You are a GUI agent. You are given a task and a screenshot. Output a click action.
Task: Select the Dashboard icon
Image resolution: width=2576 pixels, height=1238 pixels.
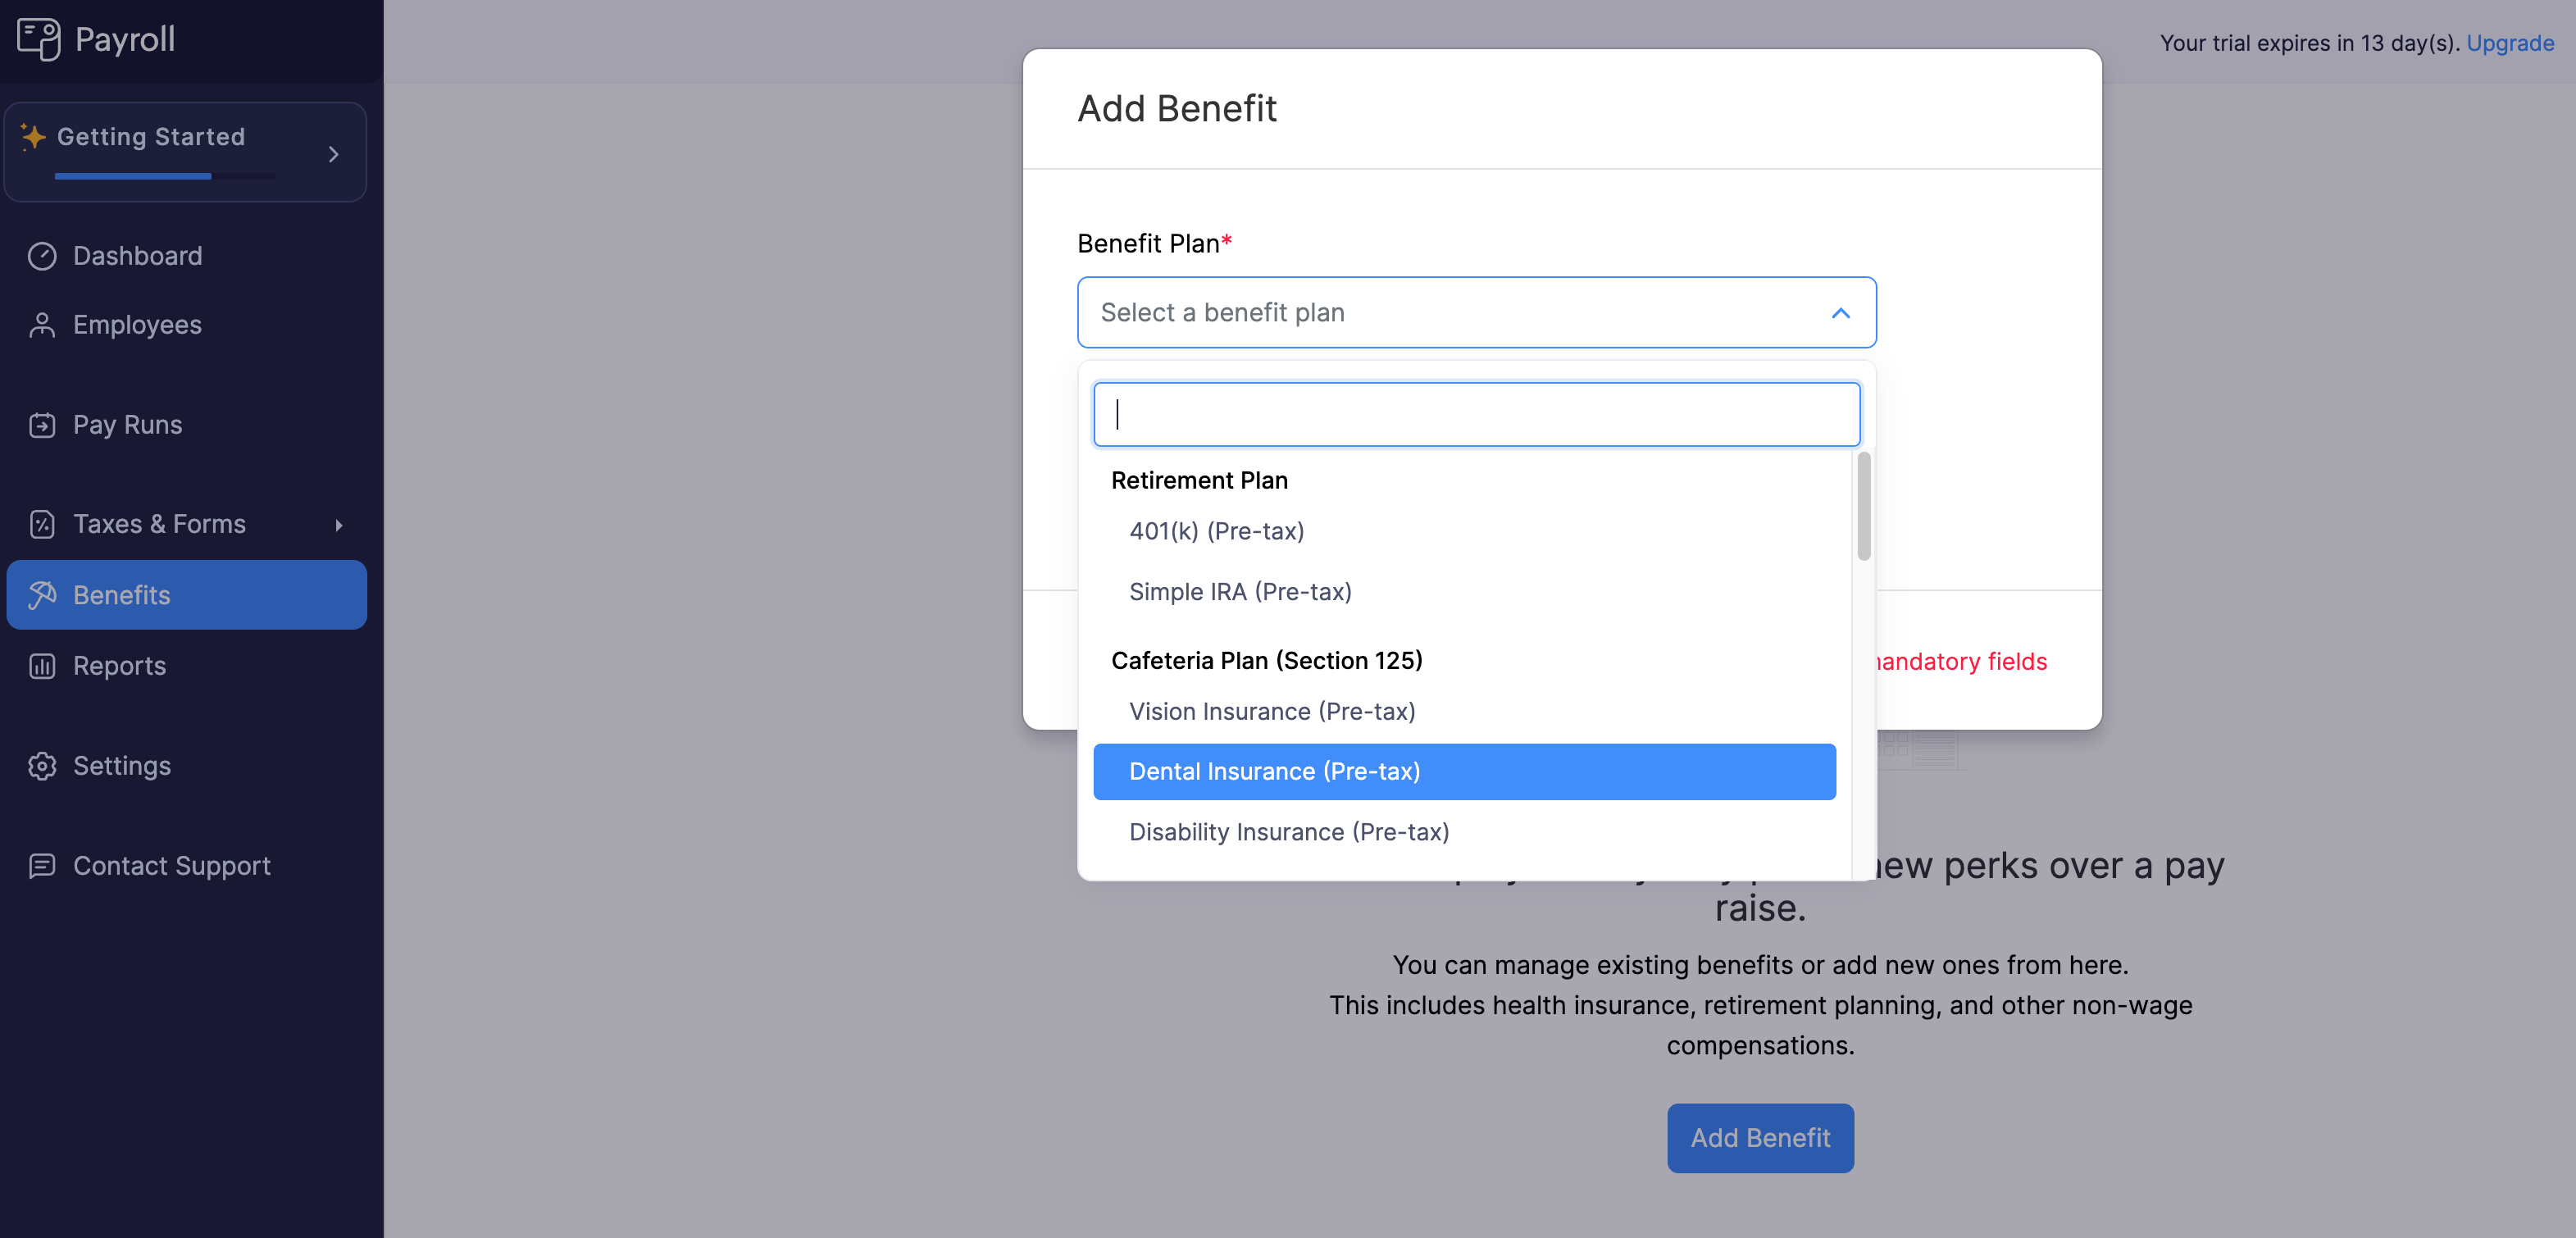tap(42, 256)
